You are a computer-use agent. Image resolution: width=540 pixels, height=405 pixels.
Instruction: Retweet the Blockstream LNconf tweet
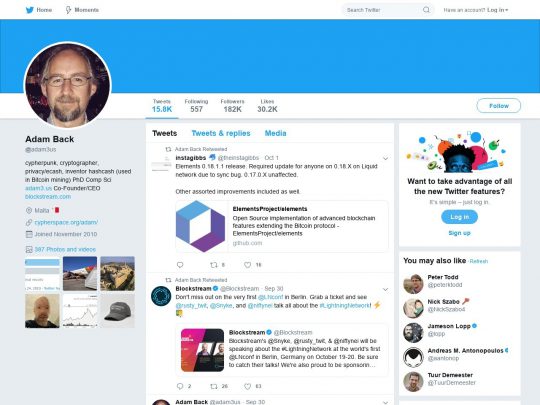coord(214,386)
